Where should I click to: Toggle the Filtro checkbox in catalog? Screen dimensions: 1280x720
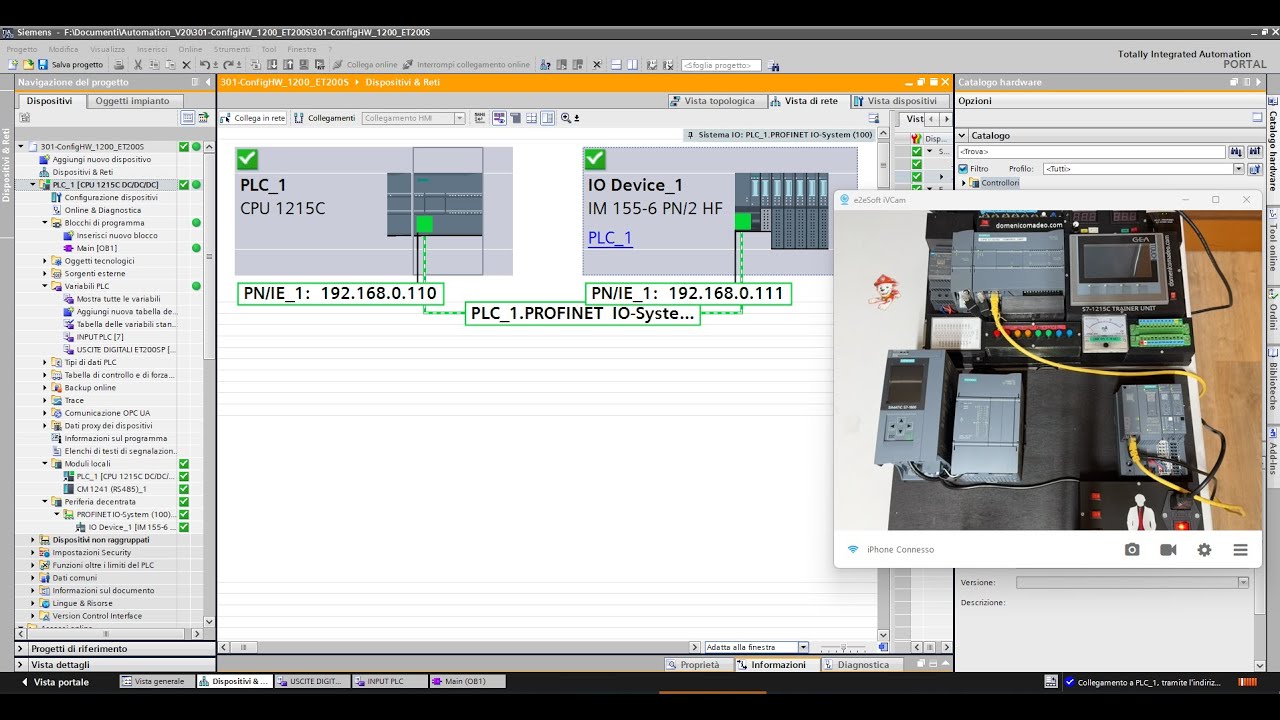coord(963,169)
